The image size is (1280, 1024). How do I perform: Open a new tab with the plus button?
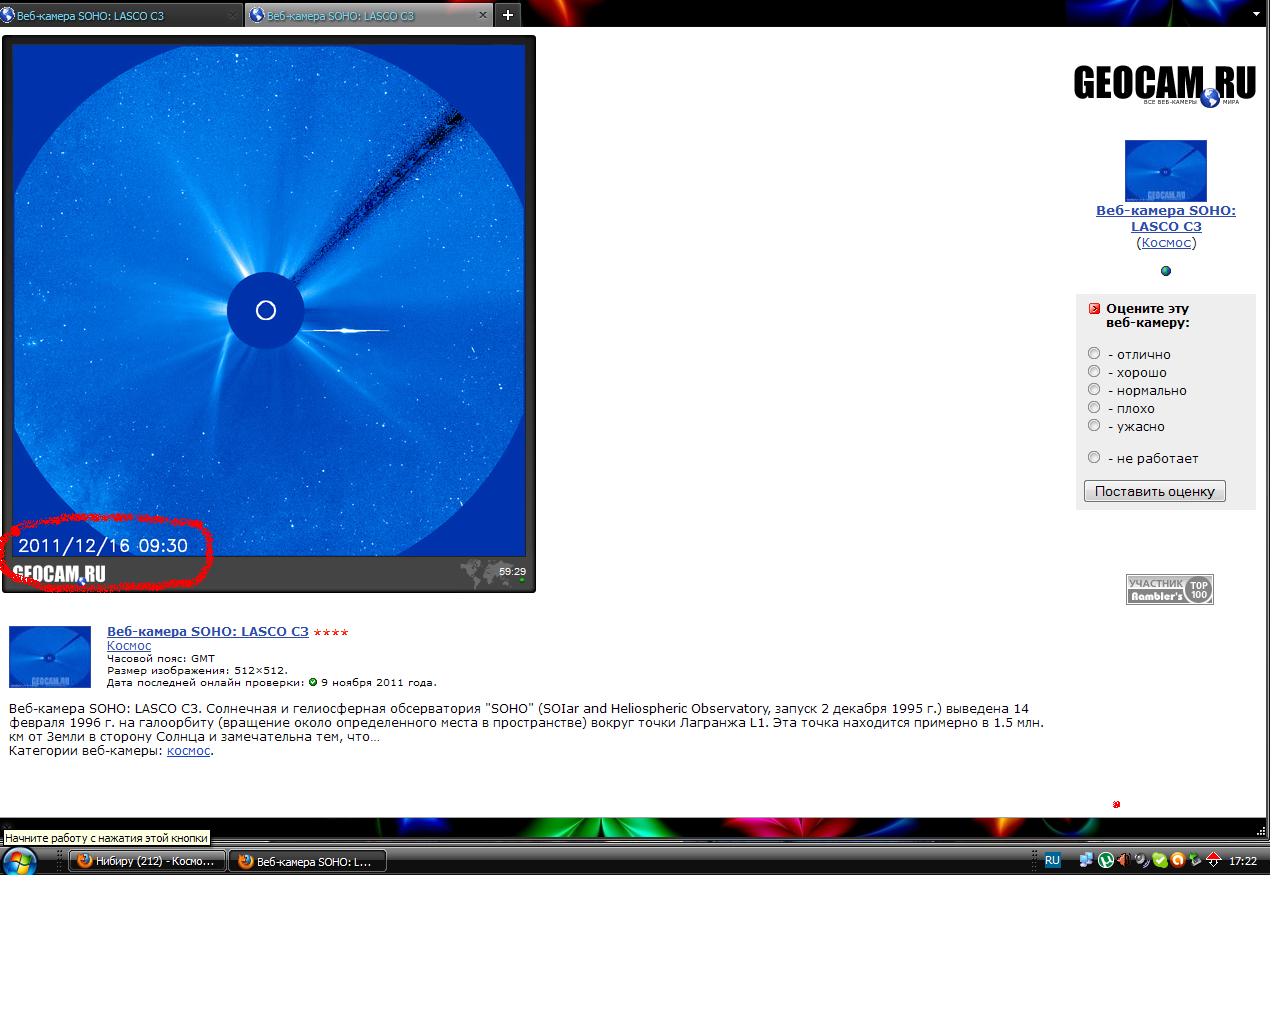(x=508, y=15)
